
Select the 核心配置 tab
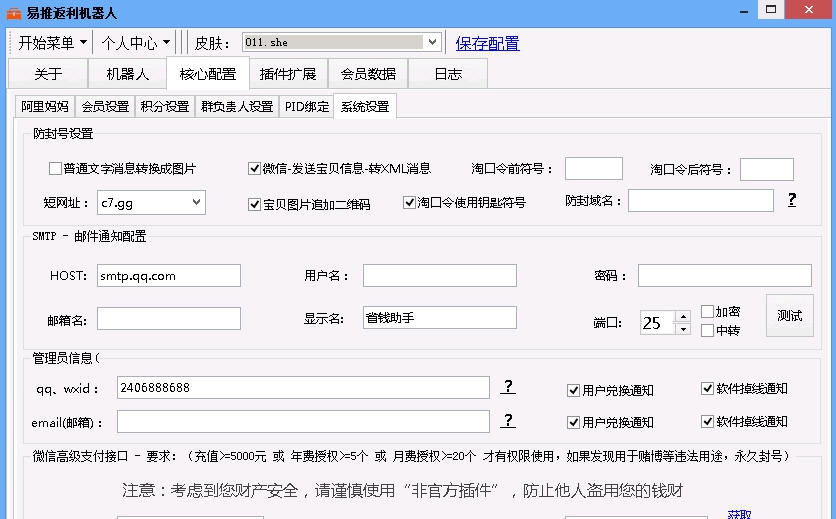pos(208,74)
